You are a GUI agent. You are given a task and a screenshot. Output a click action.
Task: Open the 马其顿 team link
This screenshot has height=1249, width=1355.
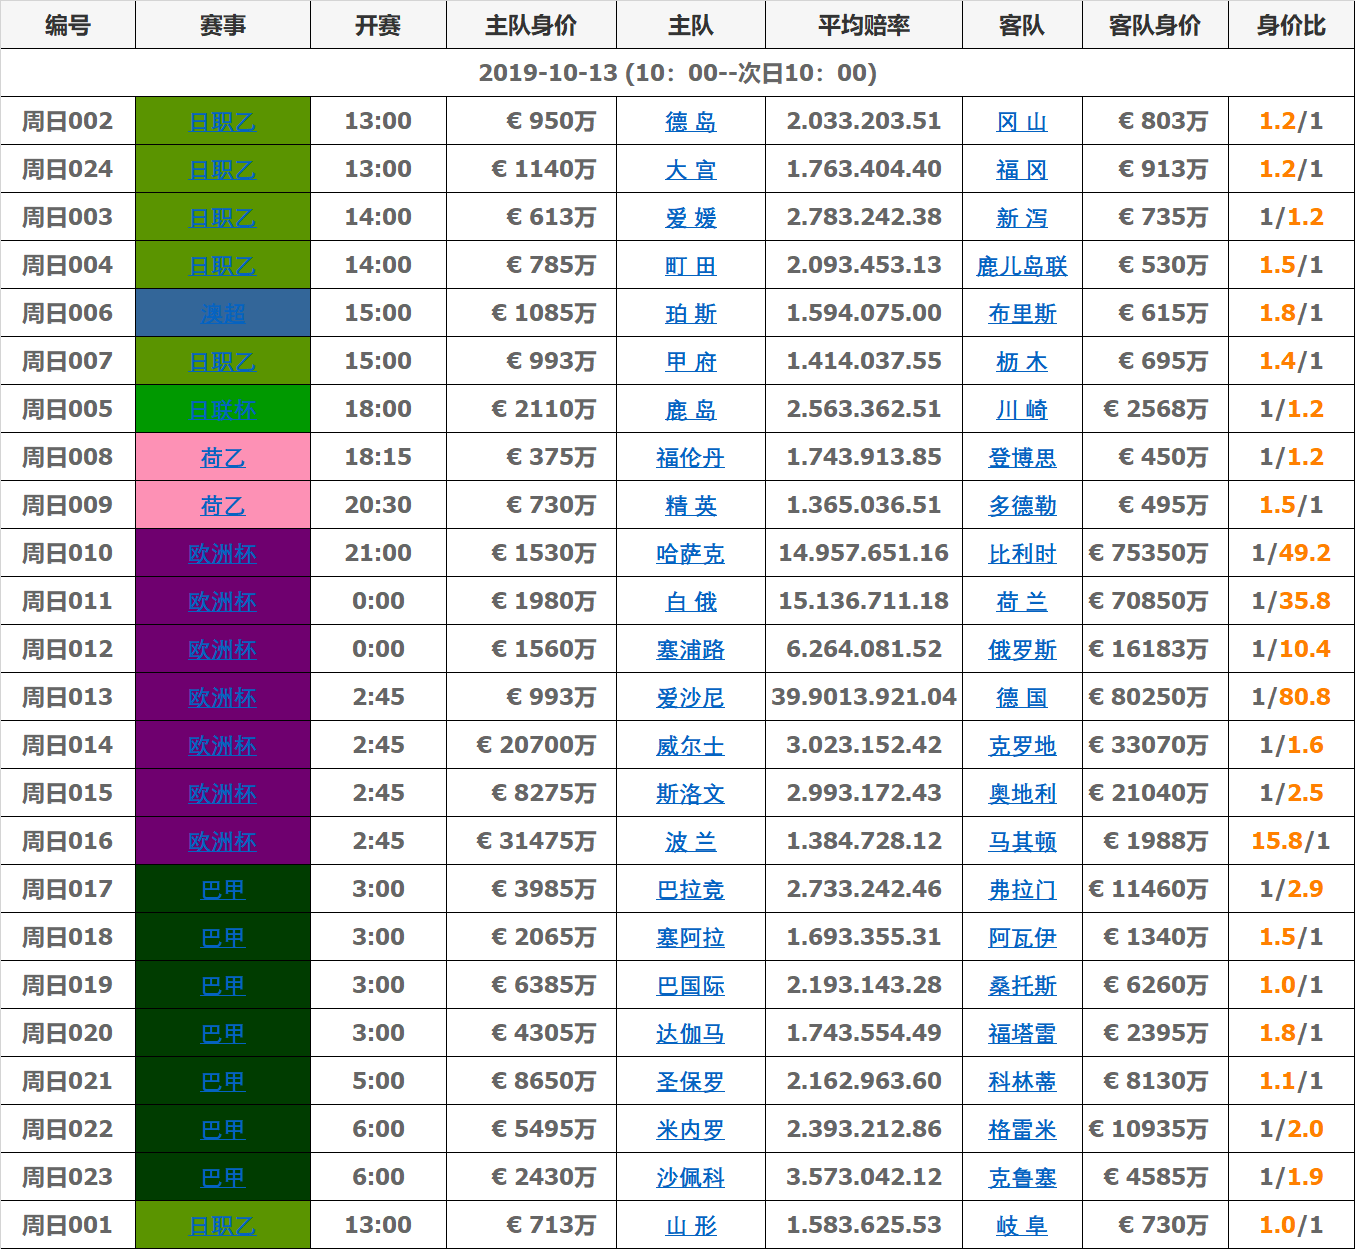click(1022, 842)
